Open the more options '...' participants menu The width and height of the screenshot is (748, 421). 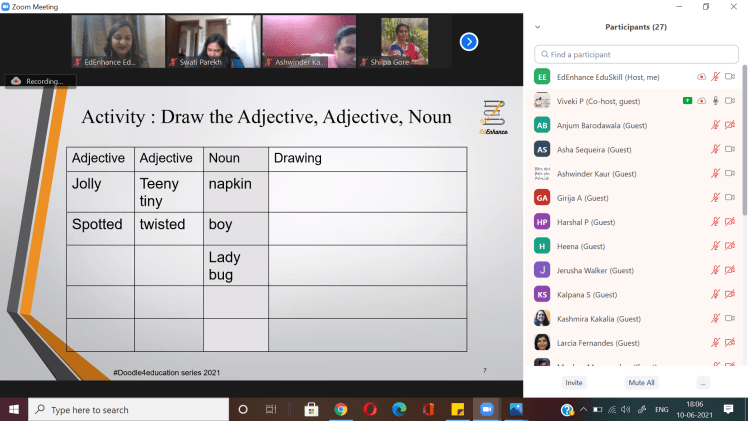coord(703,382)
